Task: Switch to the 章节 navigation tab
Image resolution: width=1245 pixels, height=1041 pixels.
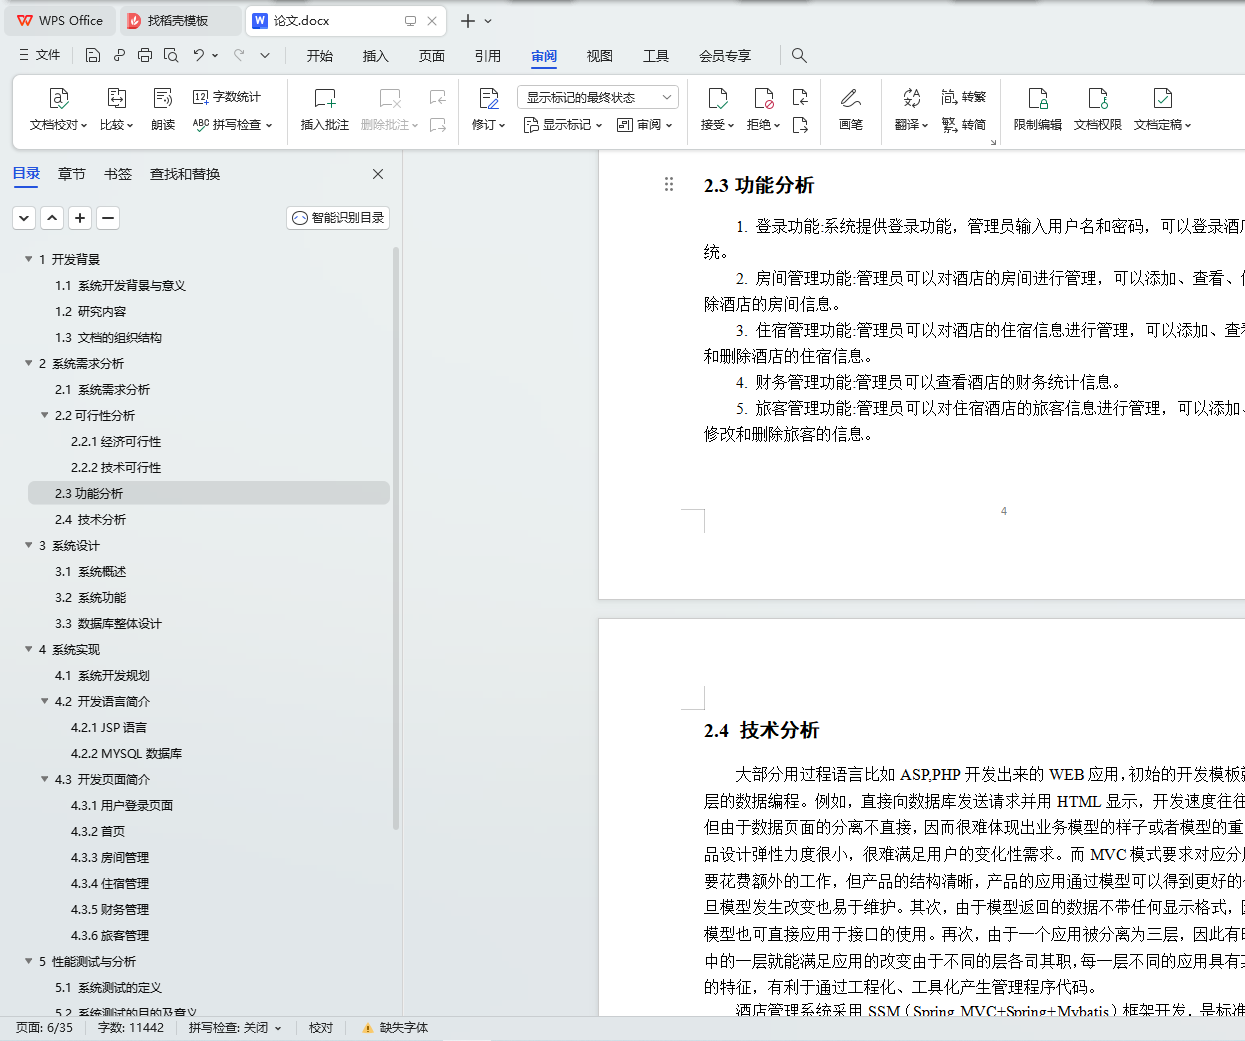Action: coord(72,174)
